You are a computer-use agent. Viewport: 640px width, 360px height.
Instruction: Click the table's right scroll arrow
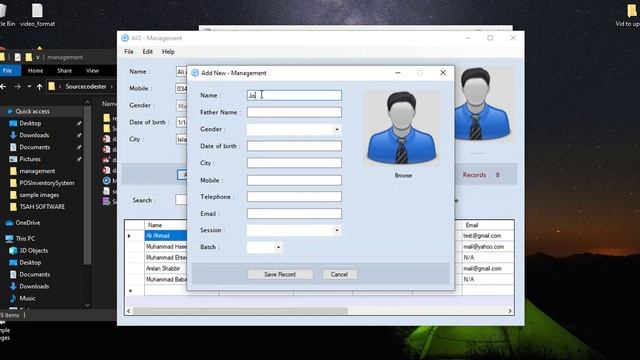tap(510, 311)
